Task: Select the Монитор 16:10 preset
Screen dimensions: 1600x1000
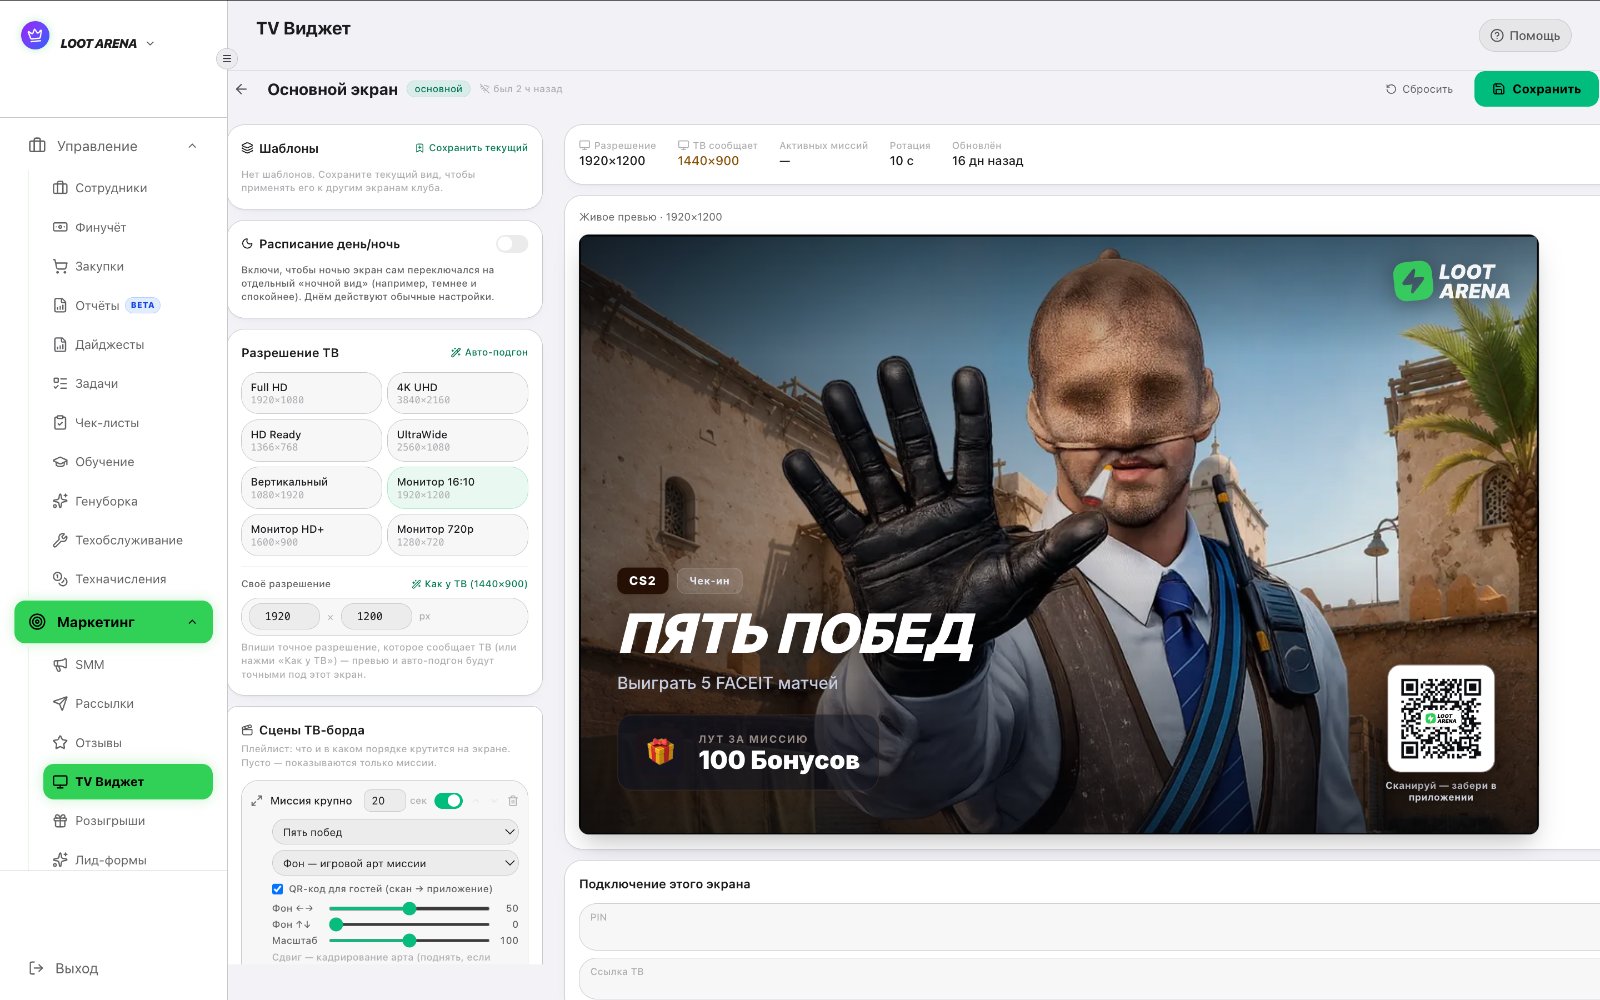Action: point(457,487)
